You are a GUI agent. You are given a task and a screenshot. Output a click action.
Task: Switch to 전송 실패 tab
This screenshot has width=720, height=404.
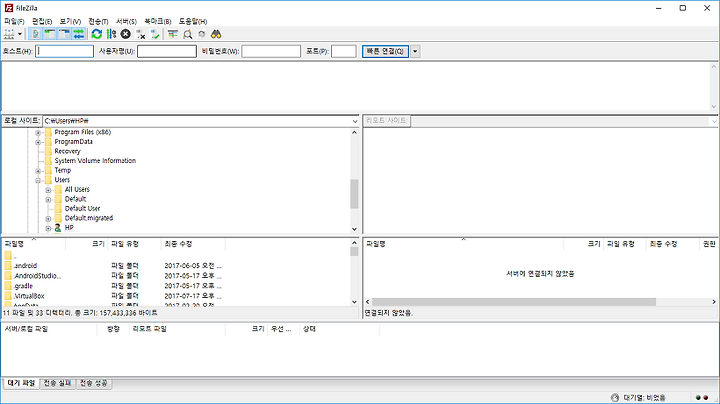tap(57, 383)
